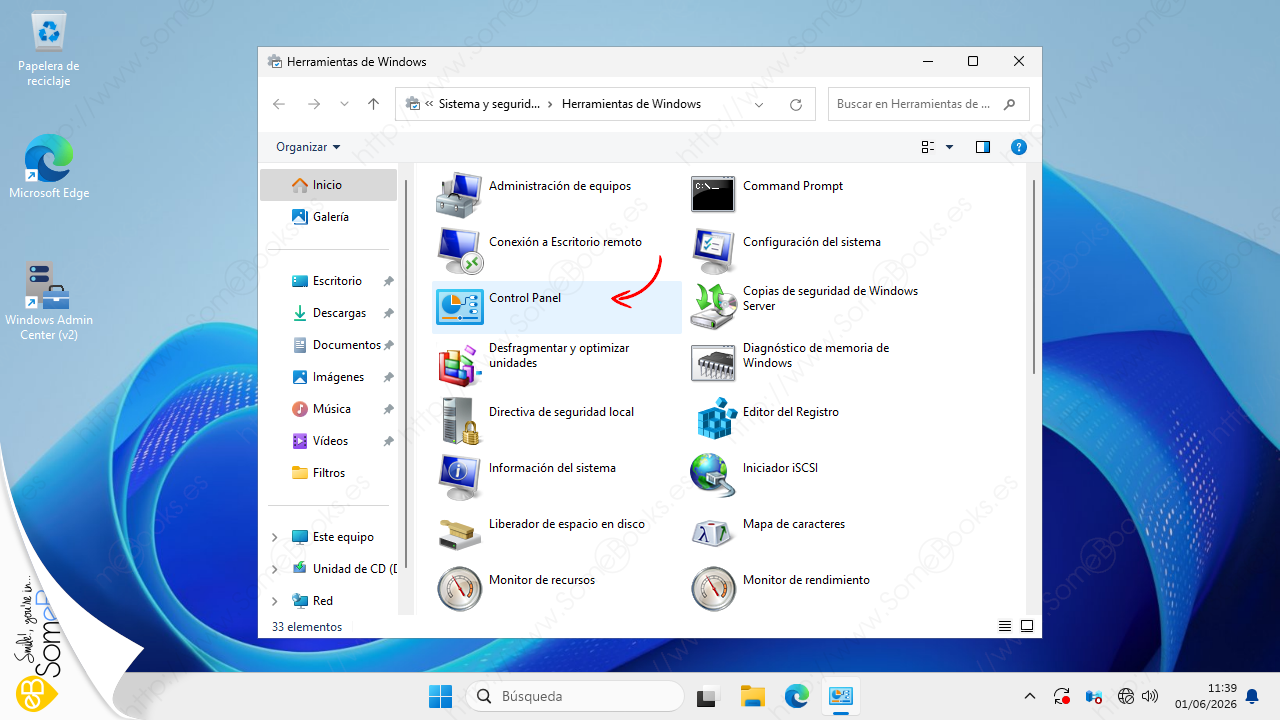Go up one folder level
1280x720 pixels.
click(x=374, y=104)
